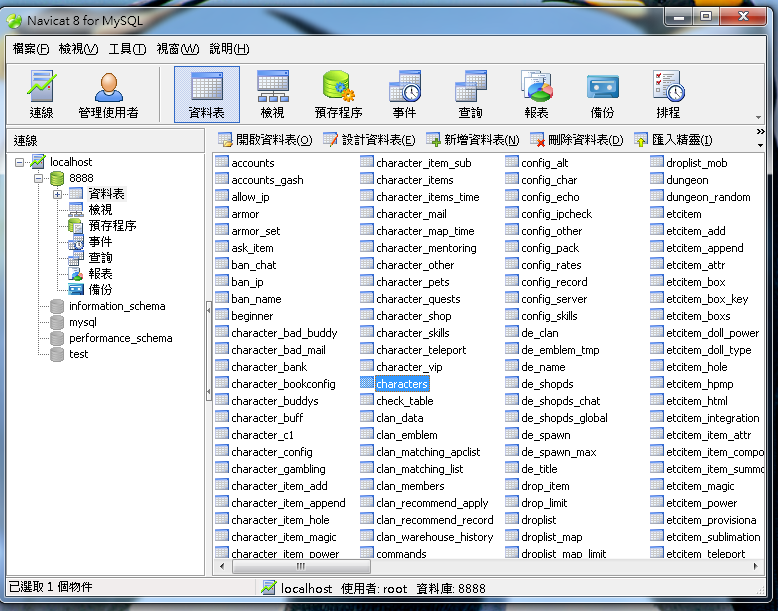Select 報表 node in tree
The height and width of the screenshot is (614, 778).
coord(100,273)
